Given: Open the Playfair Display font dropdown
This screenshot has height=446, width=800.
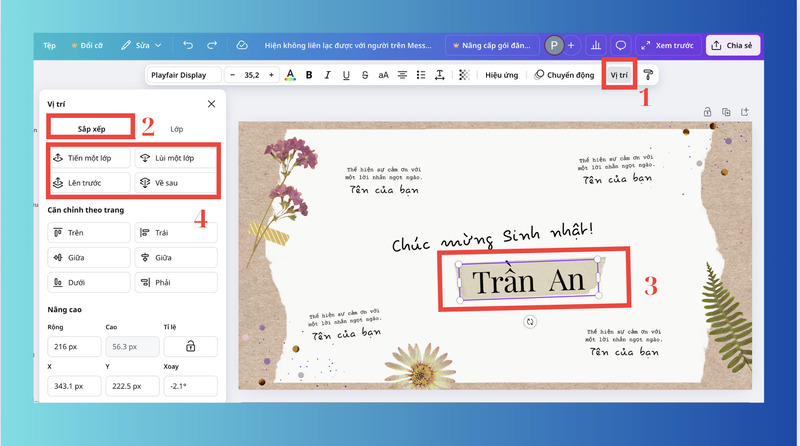Looking at the screenshot, I should 182,75.
